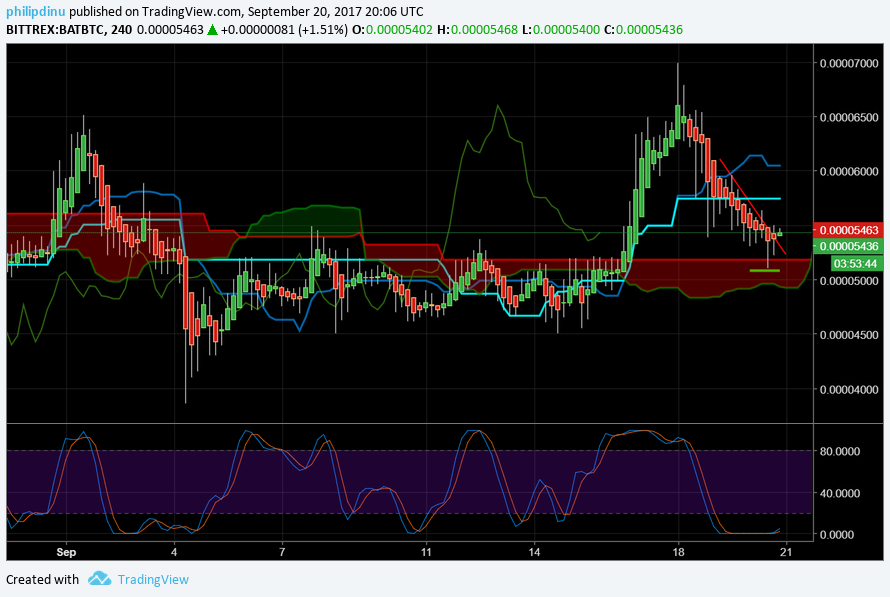Click the 21 date axis label
Image resolution: width=890 pixels, height=597 pixels.
click(x=786, y=552)
